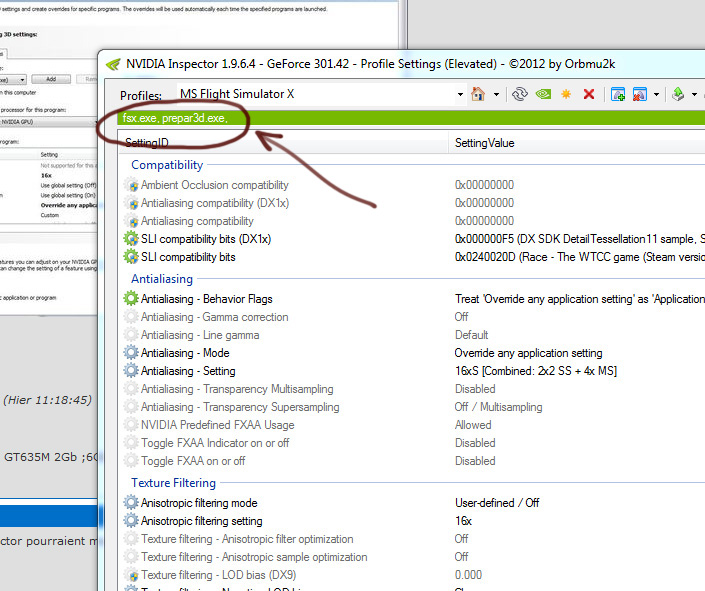Viewport: 705px width, 591px height.
Task: Select the Antialiasing group header
Action: click(162, 279)
